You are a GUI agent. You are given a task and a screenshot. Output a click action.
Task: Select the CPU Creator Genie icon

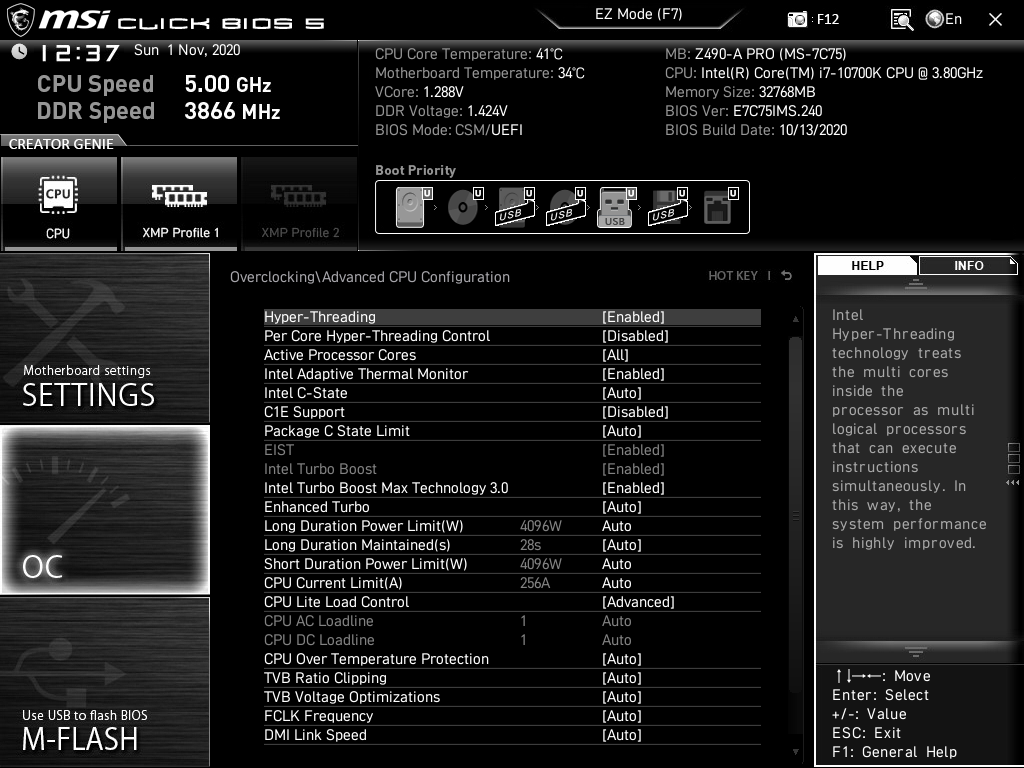pos(59,204)
